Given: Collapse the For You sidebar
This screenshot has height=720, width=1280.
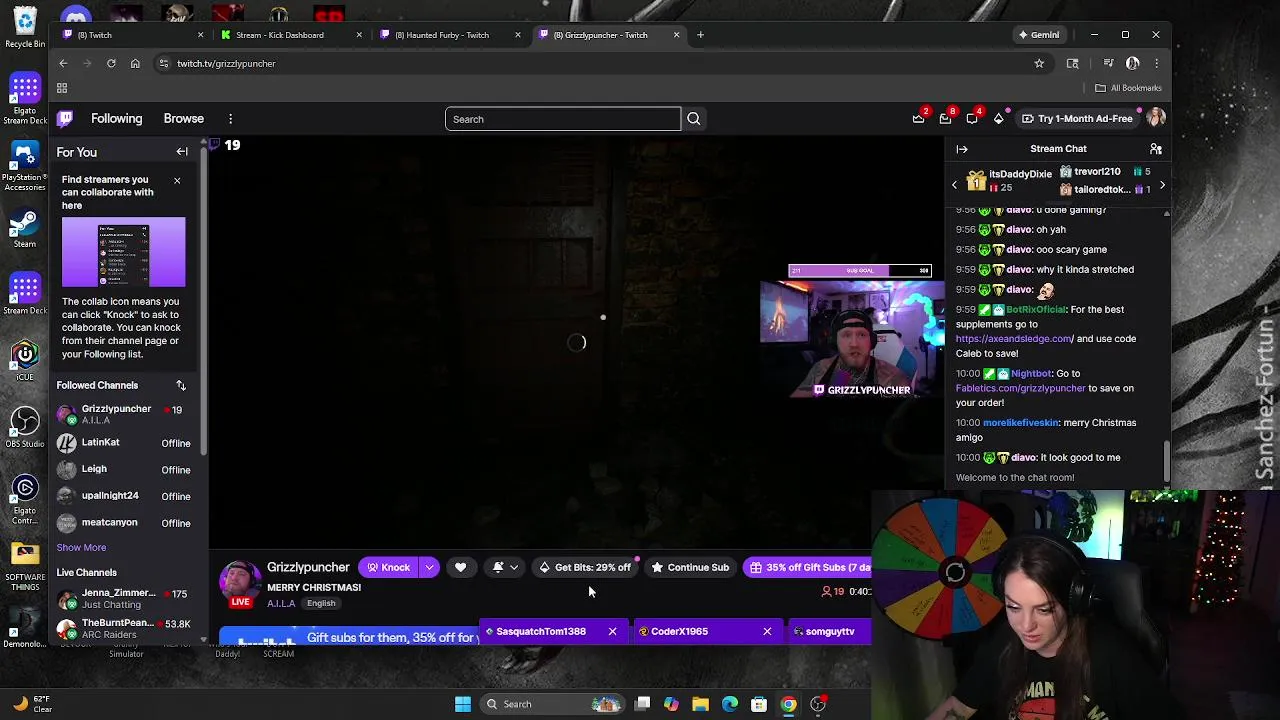Looking at the screenshot, I should click(x=182, y=152).
